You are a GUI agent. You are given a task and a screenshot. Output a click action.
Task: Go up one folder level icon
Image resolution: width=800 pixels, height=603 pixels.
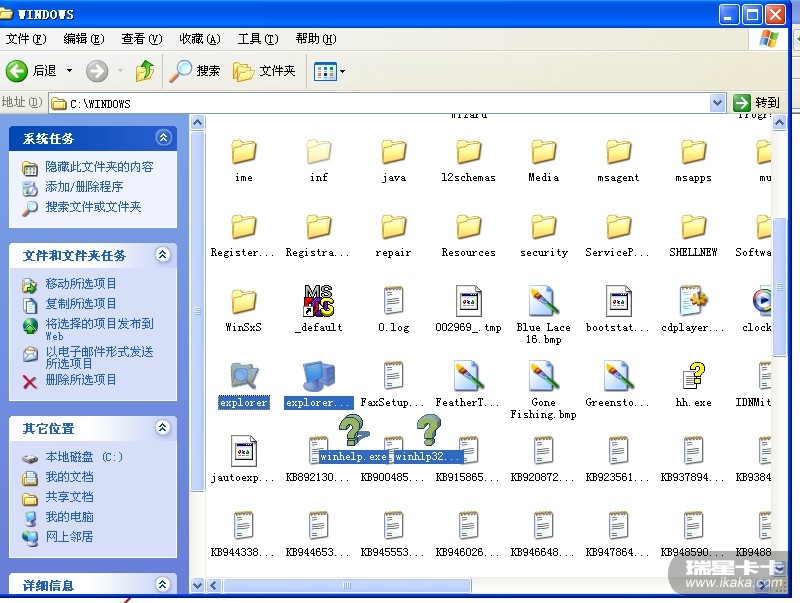click(x=145, y=71)
